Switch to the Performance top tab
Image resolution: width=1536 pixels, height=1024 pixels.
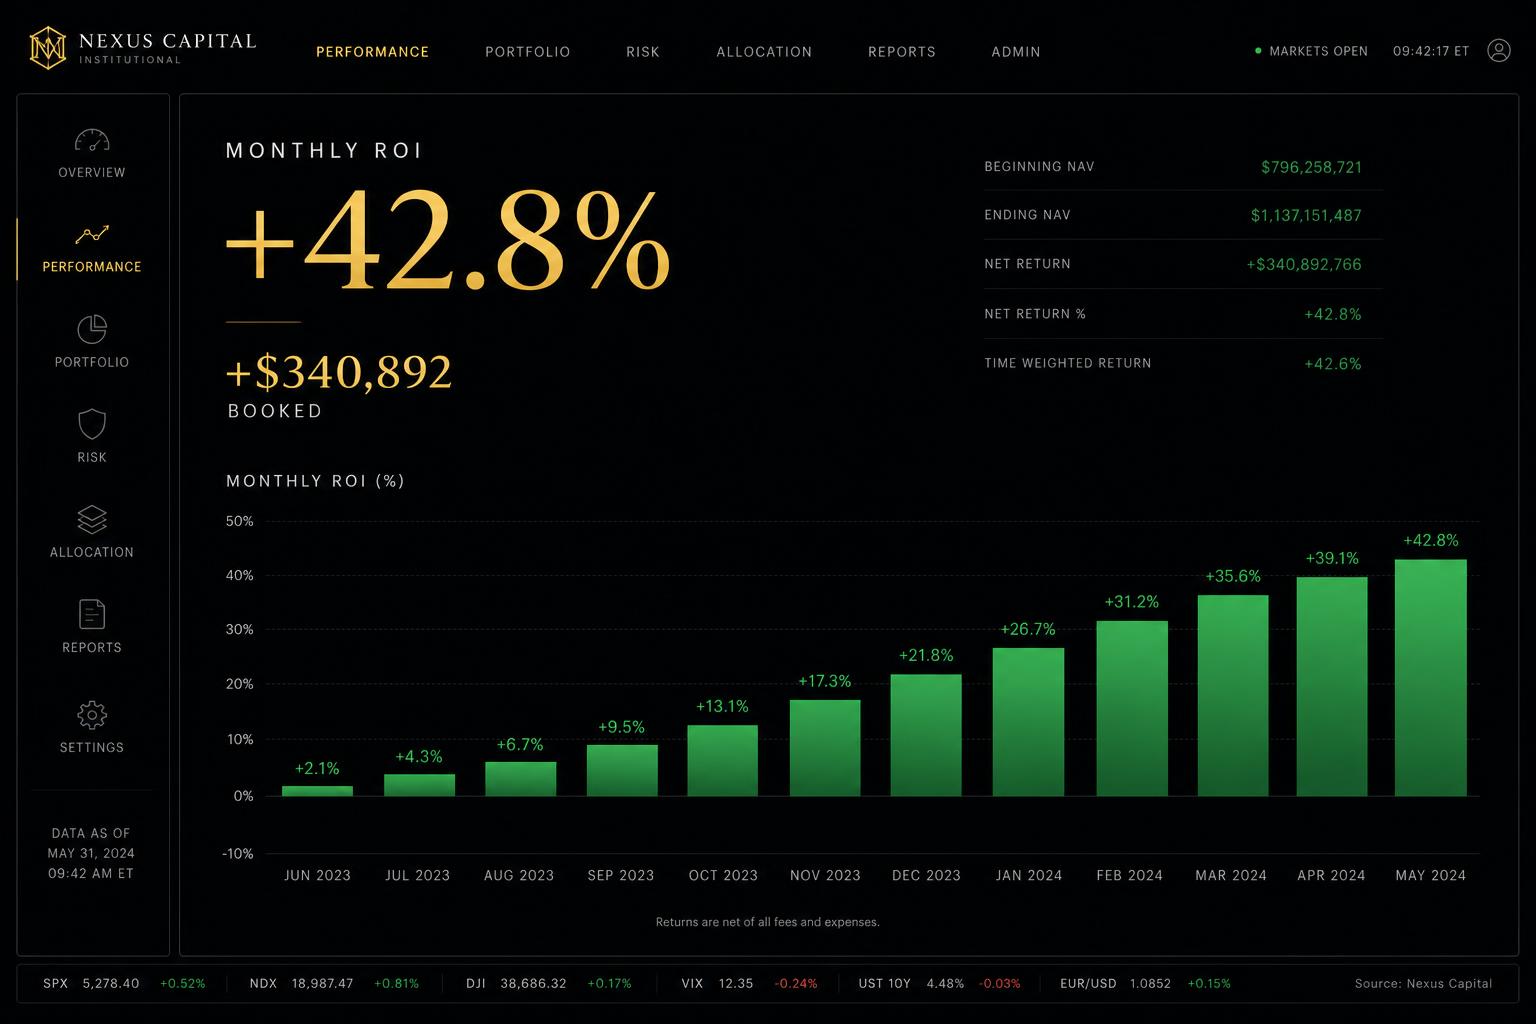372,52
